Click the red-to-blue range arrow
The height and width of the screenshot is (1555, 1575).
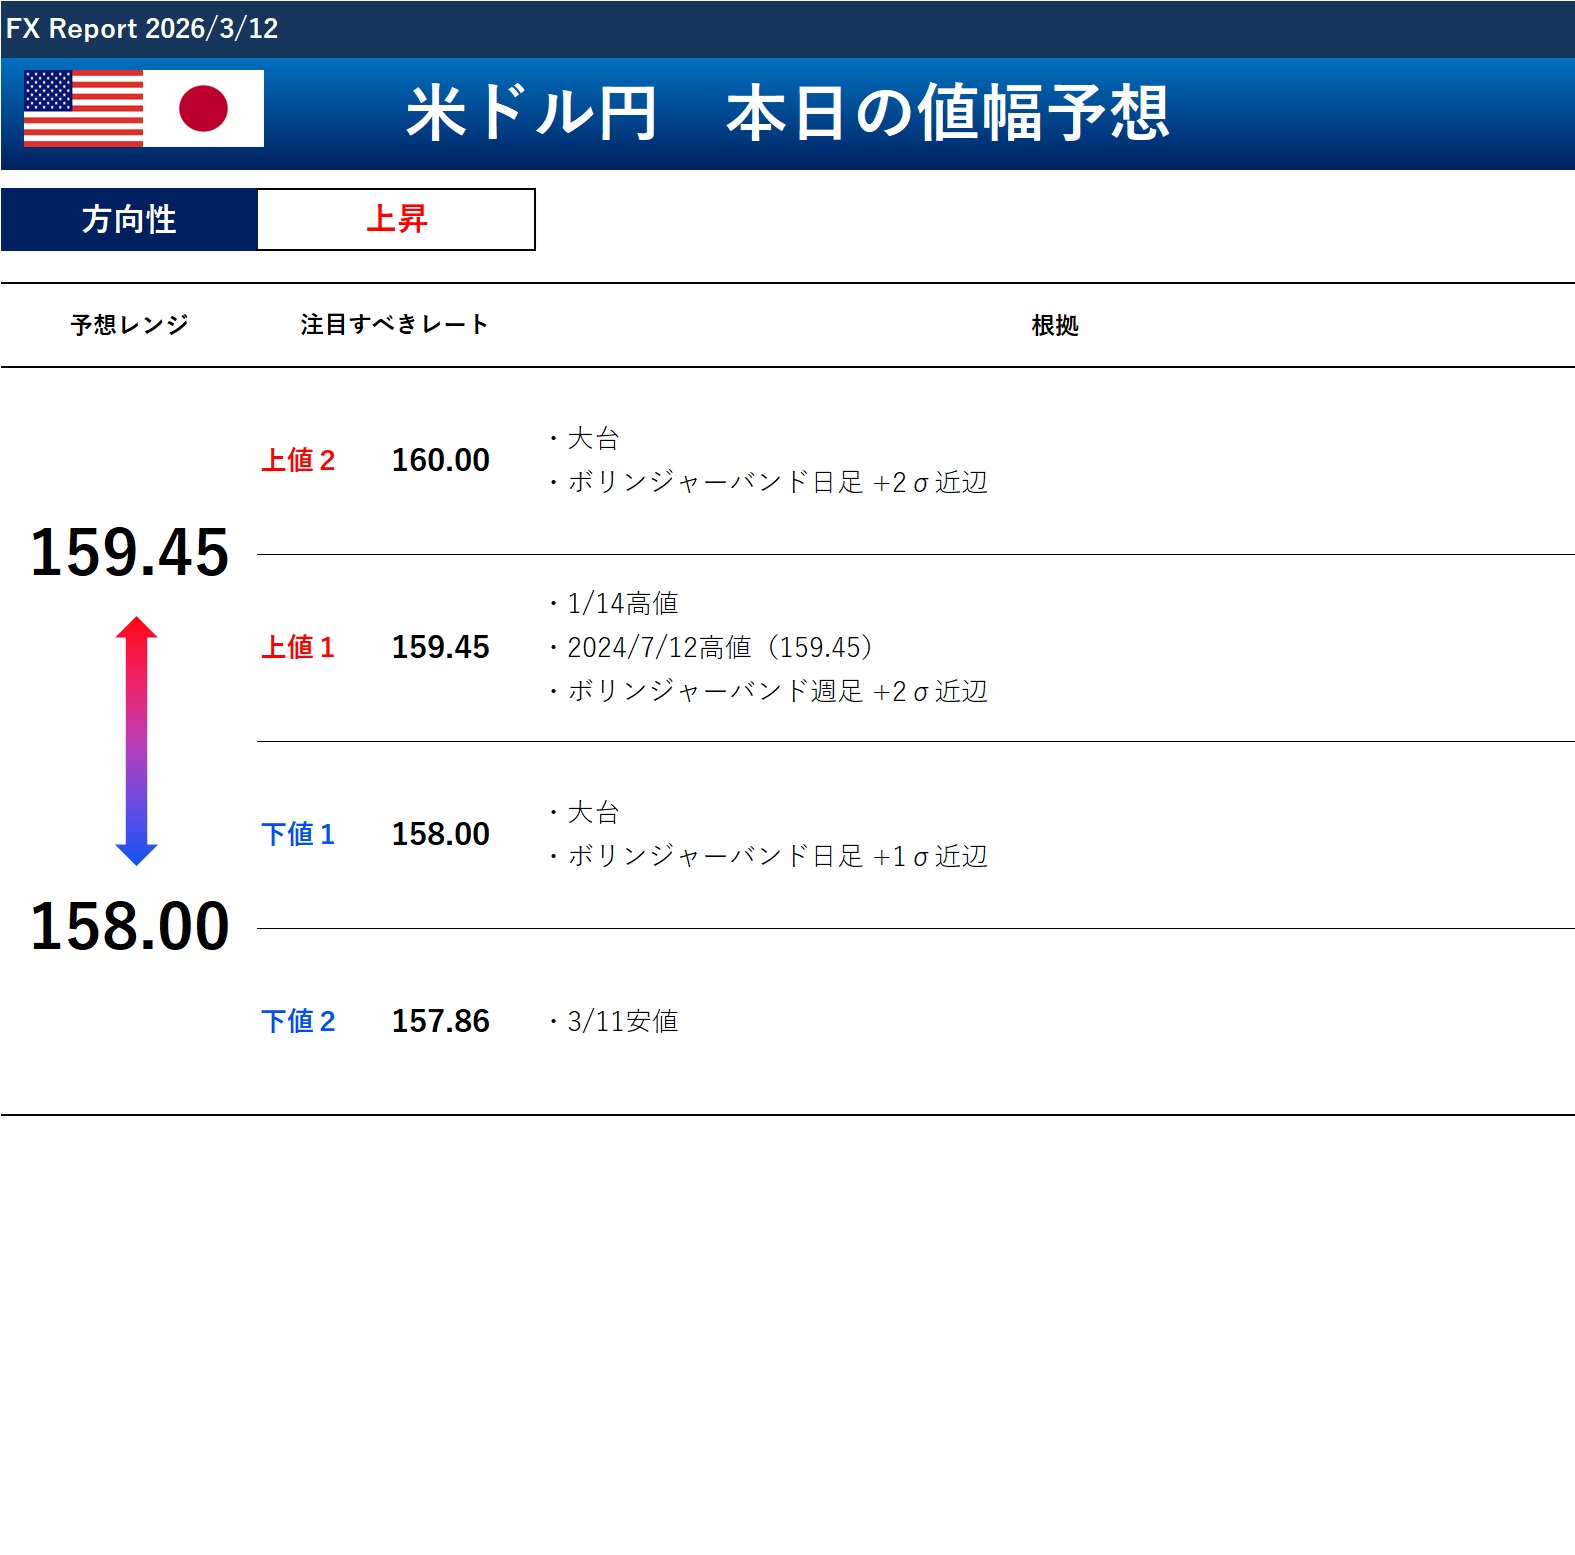[x=136, y=740]
